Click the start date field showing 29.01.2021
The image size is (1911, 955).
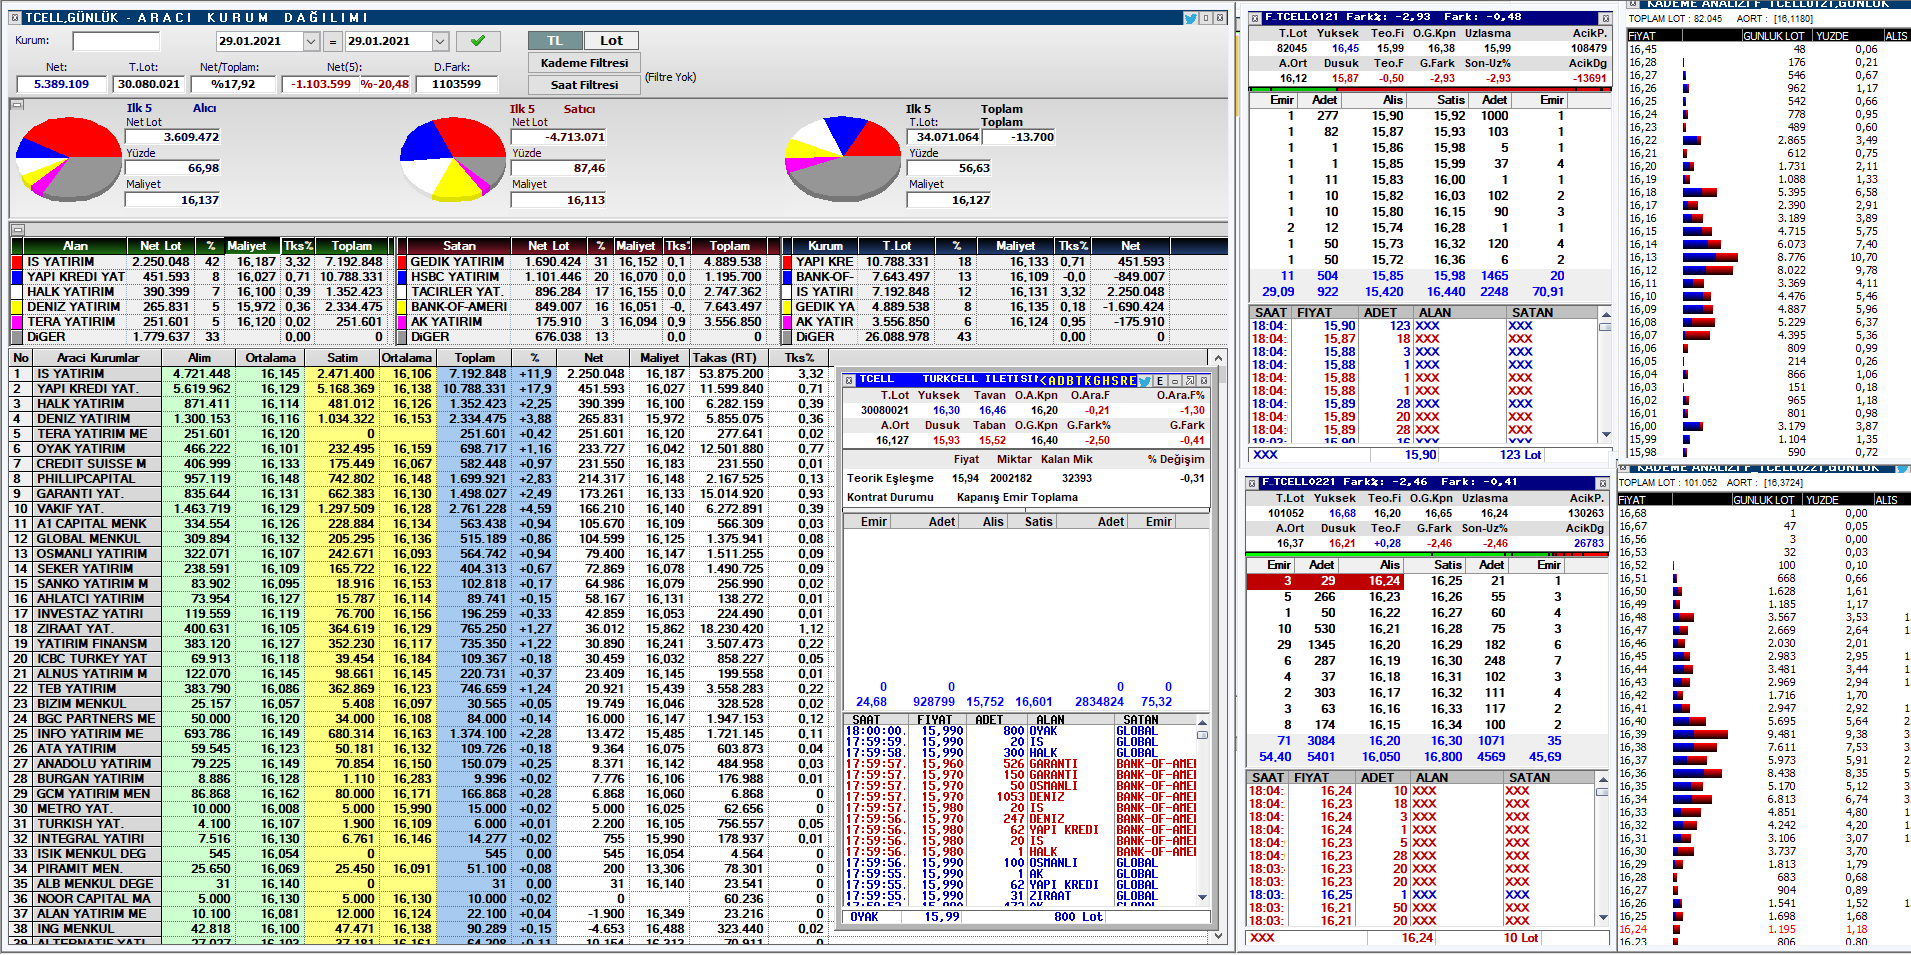pos(260,41)
